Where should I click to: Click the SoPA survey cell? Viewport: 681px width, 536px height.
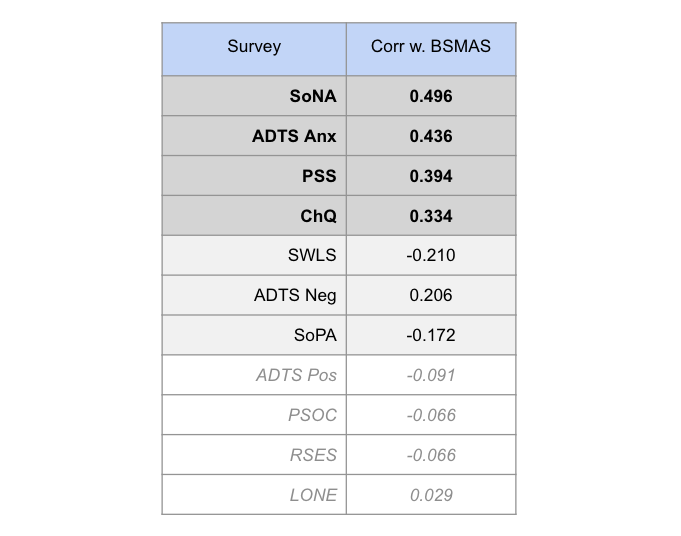pos(254,335)
